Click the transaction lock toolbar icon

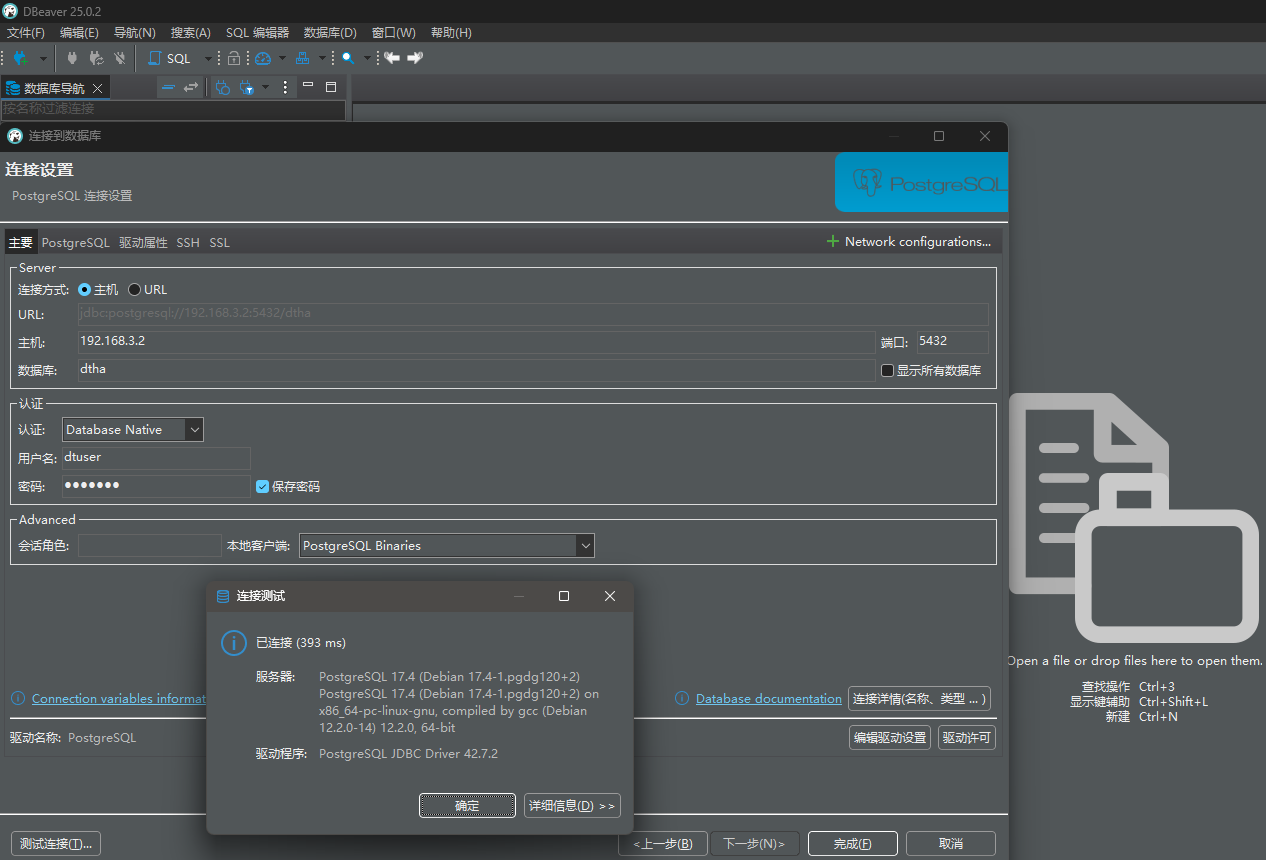[234, 58]
